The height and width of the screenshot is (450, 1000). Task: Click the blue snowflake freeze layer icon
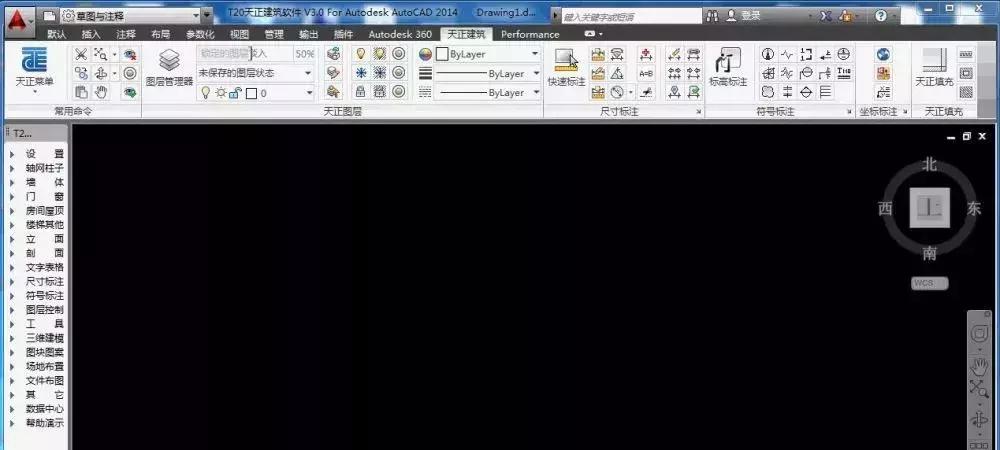coord(361,73)
